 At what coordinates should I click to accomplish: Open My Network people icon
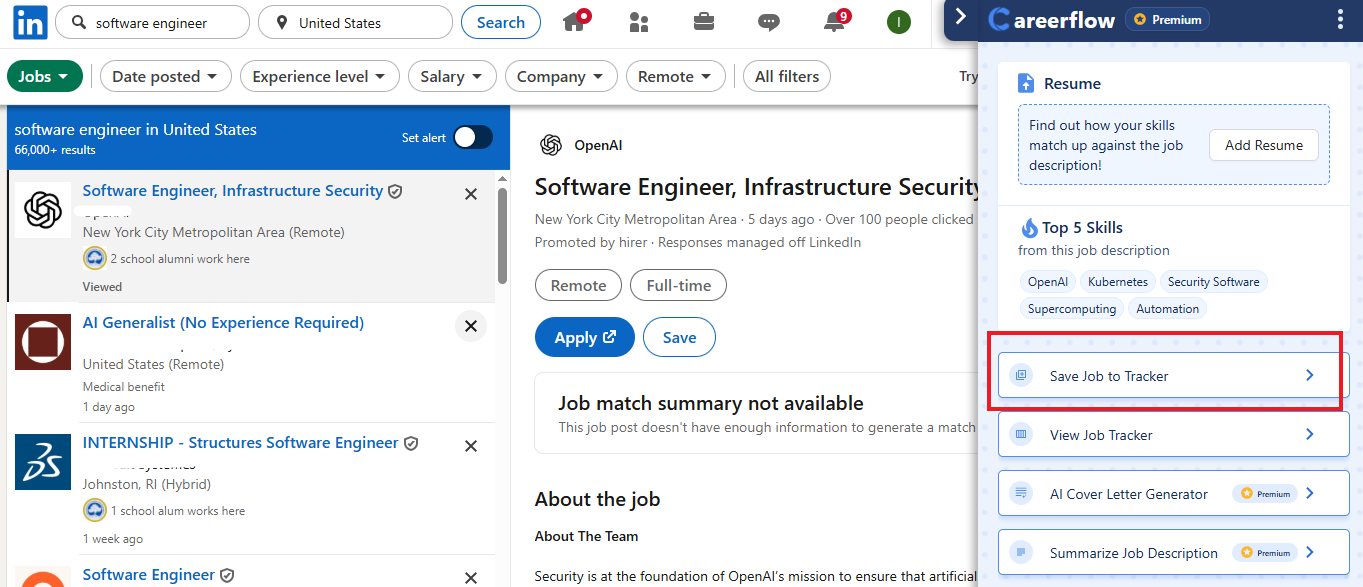pos(639,22)
